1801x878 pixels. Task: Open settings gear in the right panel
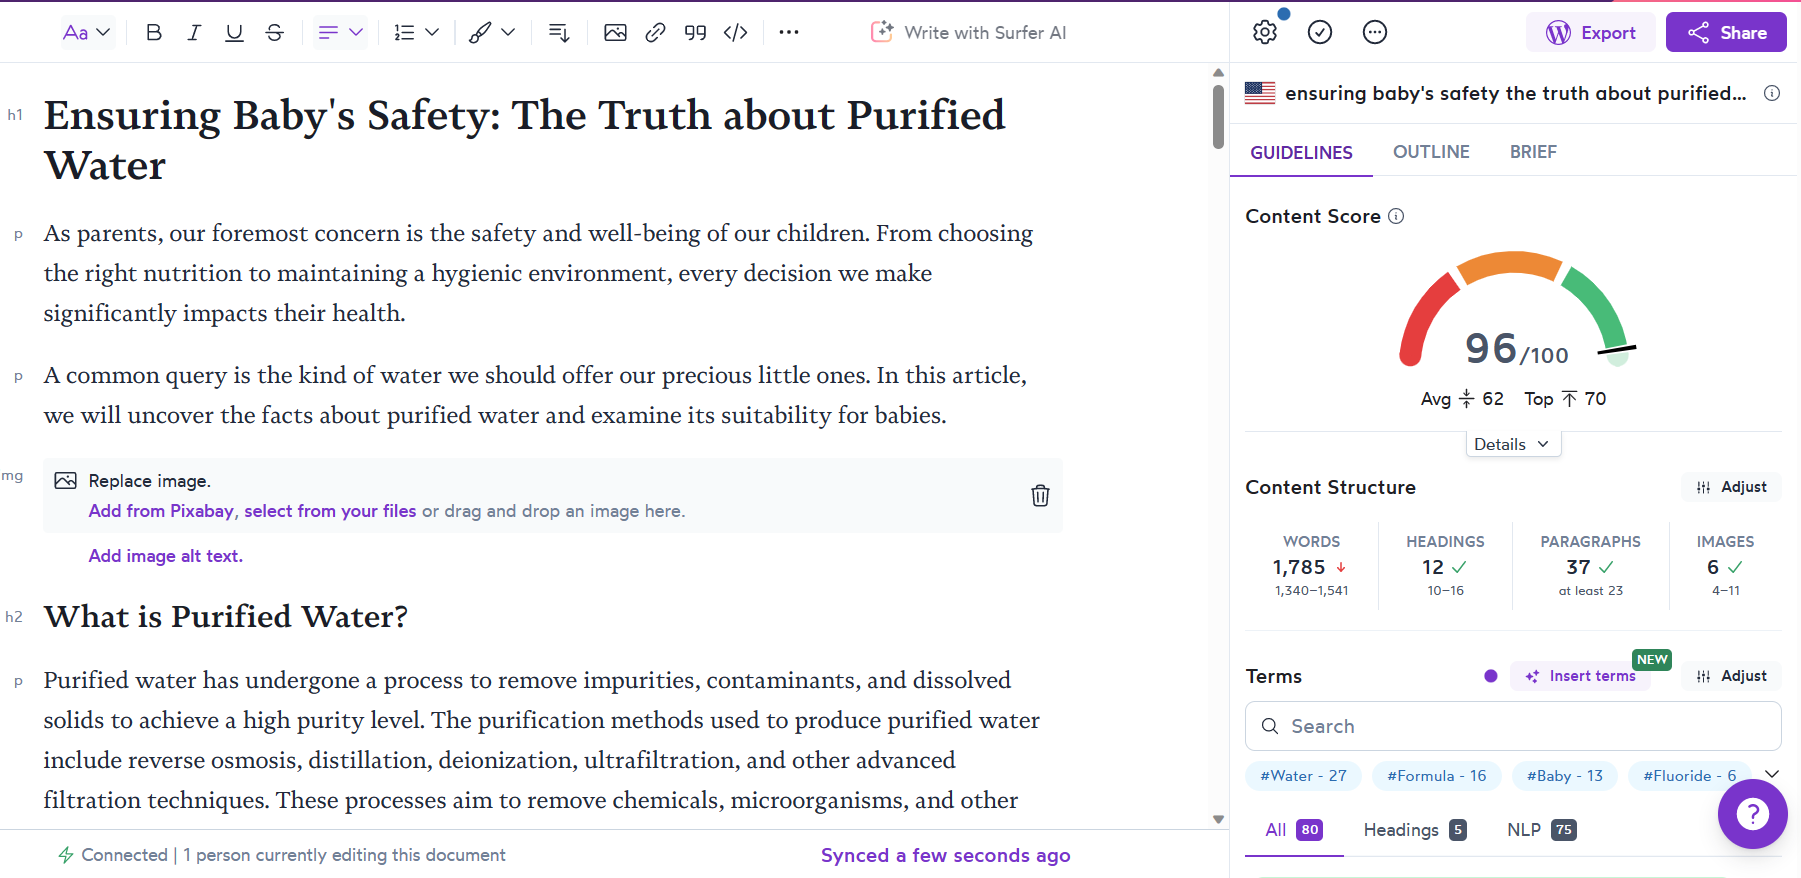tap(1265, 32)
